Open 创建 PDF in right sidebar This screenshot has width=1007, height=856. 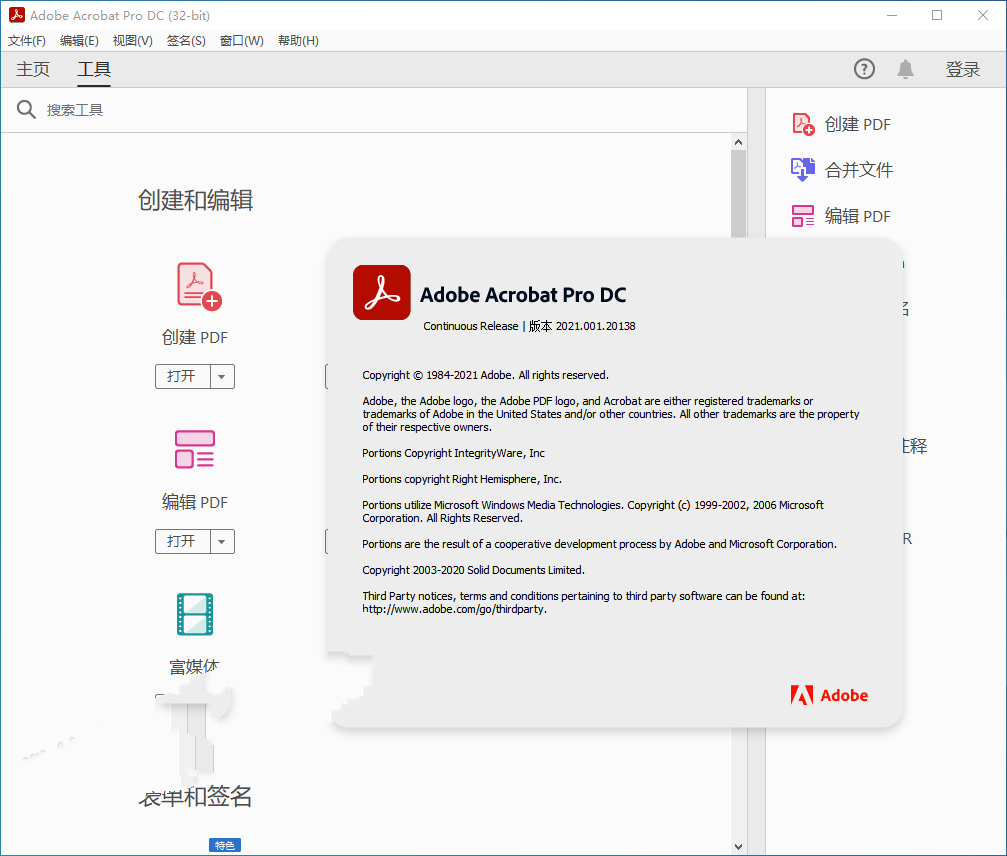(841, 125)
